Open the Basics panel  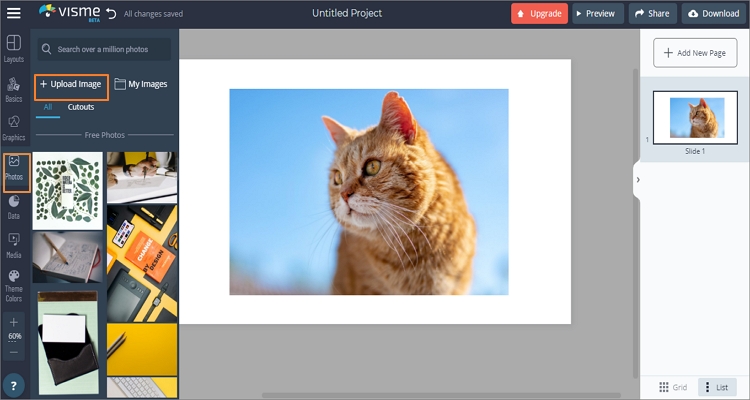click(14, 89)
